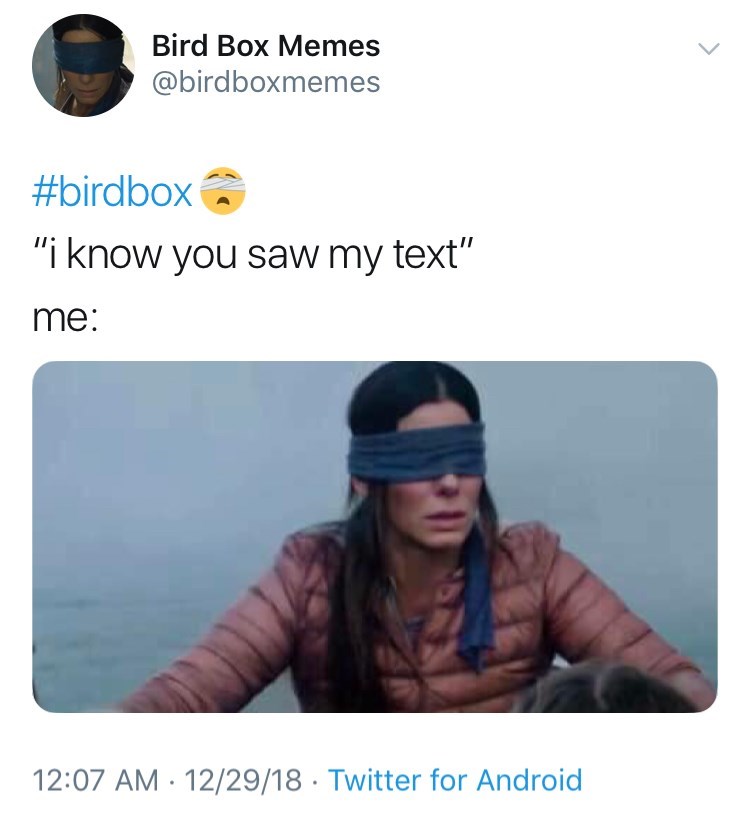Click the blindfold in the profile avatar
Image resolution: width=750 pixels, height=816 pixels.
[x=87, y=56]
